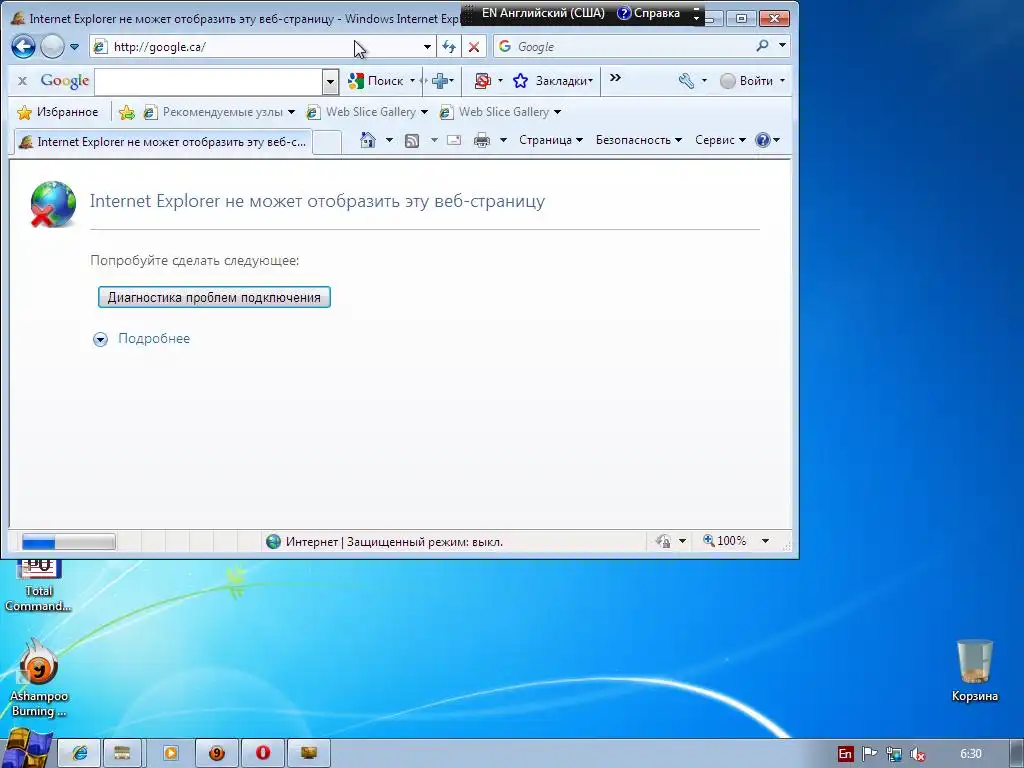Image resolution: width=1024 pixels, height=768 pixels.
Task: Open the Home button dropdown arrow
Action: coord(389,140)
